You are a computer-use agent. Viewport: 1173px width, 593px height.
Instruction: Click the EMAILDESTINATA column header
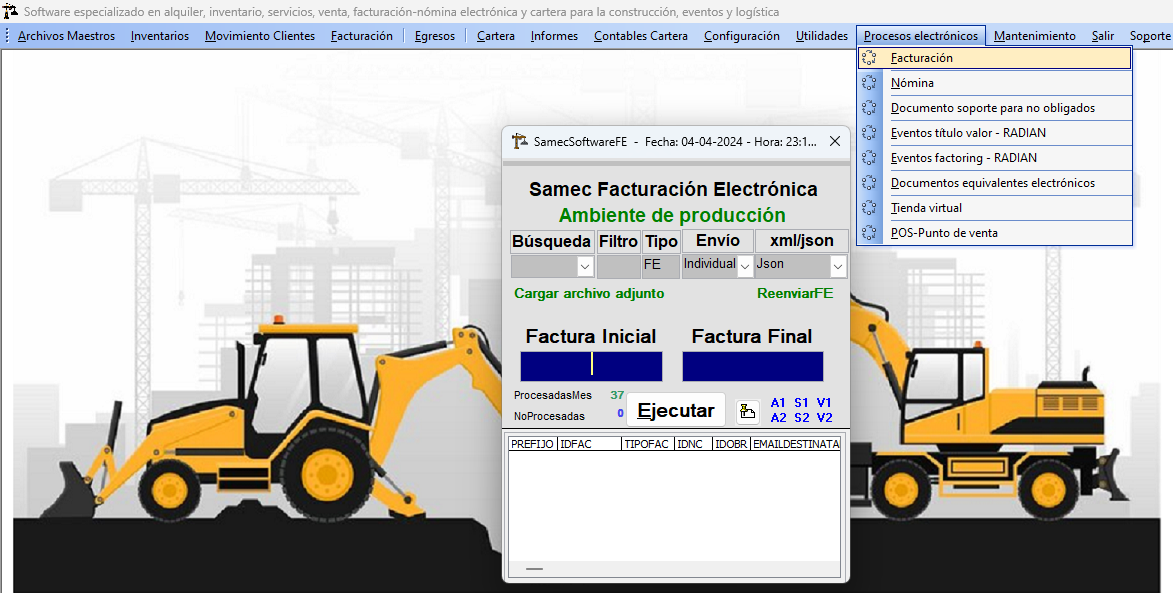point(796,444)
